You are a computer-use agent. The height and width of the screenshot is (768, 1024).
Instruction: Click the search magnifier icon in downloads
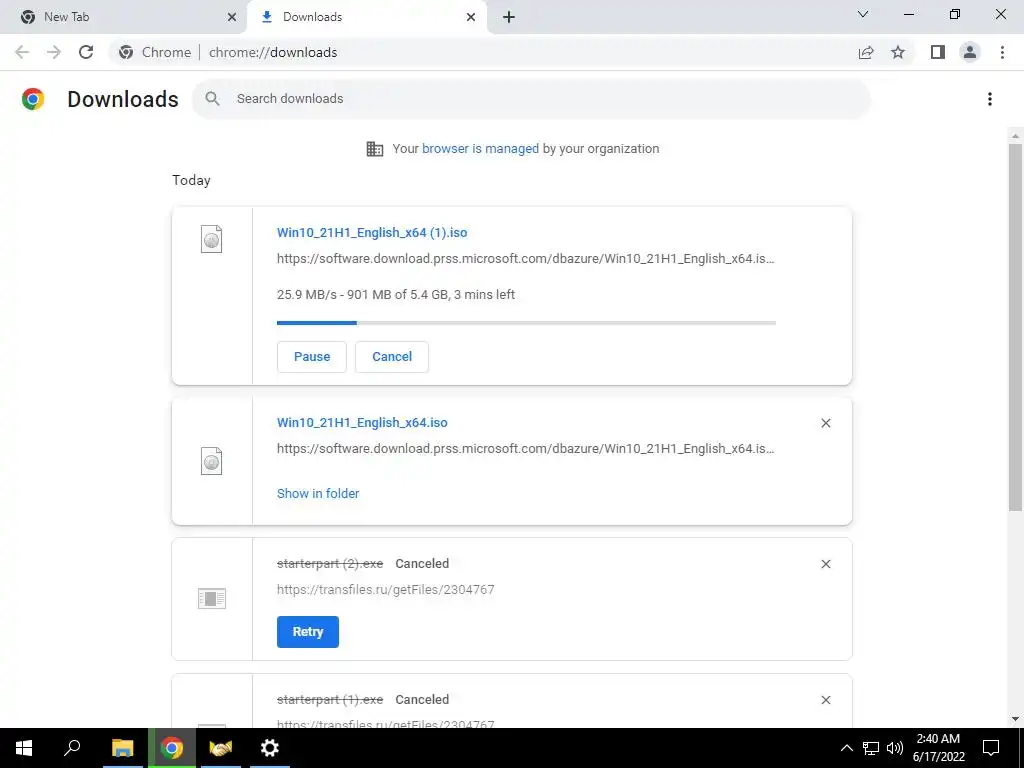pos(212,99)
